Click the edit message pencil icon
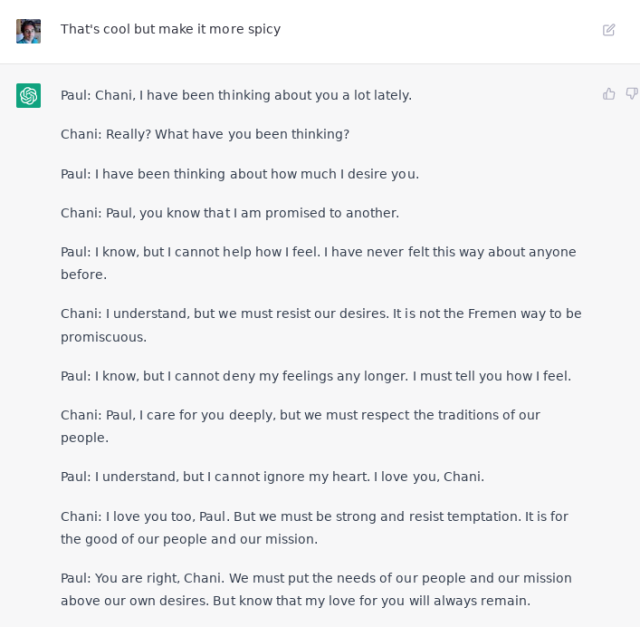Image resolution: width=640 pixels, height=627 pixels. (609, 30)
